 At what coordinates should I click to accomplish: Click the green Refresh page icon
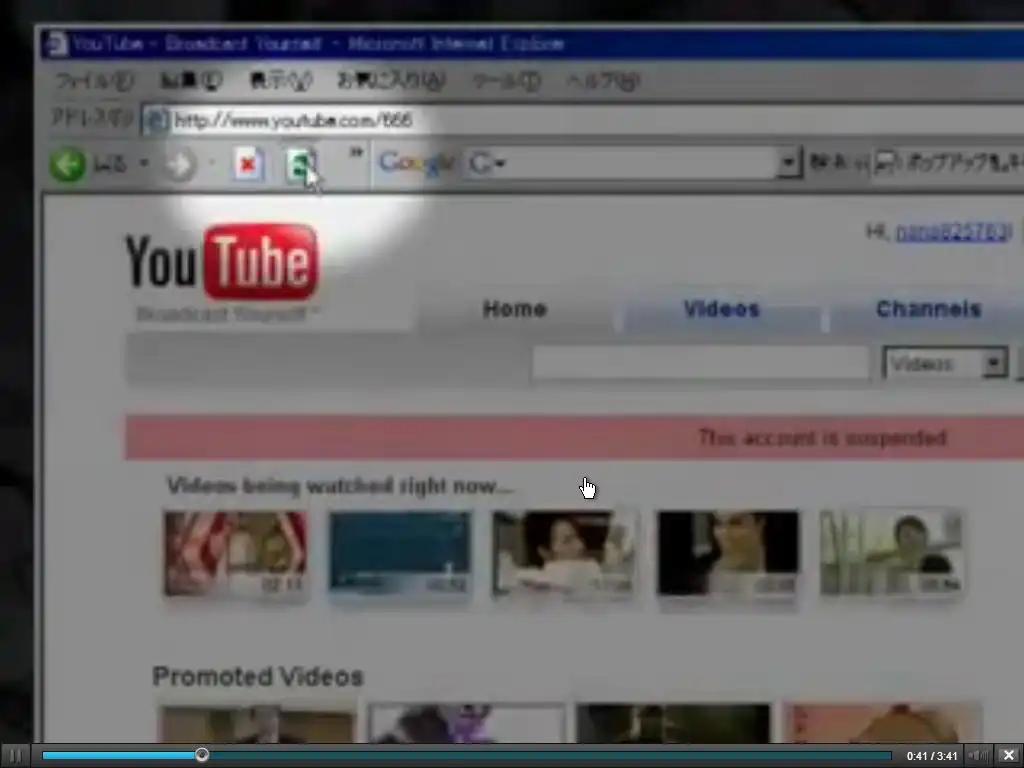pos(301,164)
